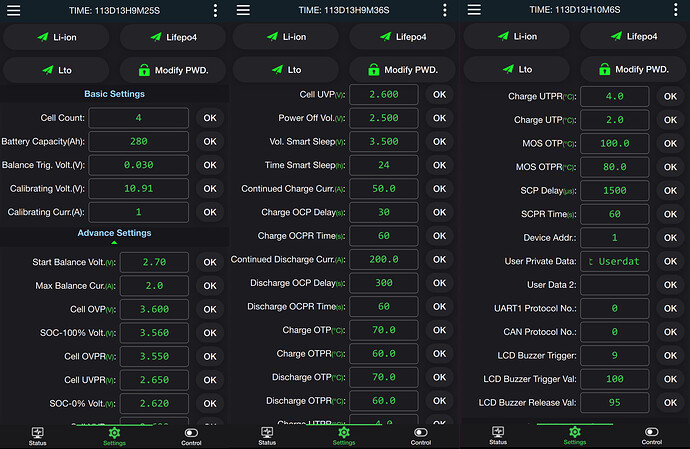690x449 pixels.
Task: Open Status tab under the 113D13H10M6S screen
Action: 498,435
